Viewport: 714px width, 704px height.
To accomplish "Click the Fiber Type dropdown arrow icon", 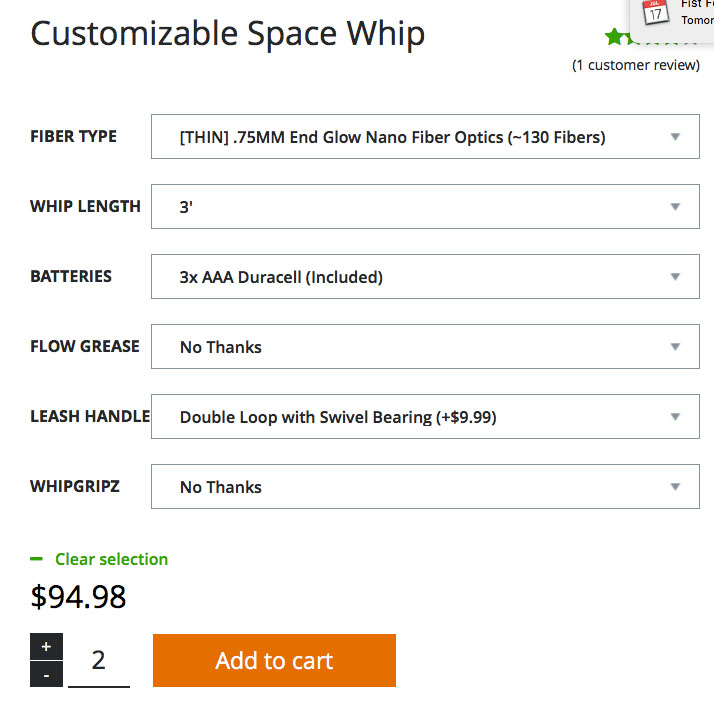I will pyautogui.click(x=675, y=137).
